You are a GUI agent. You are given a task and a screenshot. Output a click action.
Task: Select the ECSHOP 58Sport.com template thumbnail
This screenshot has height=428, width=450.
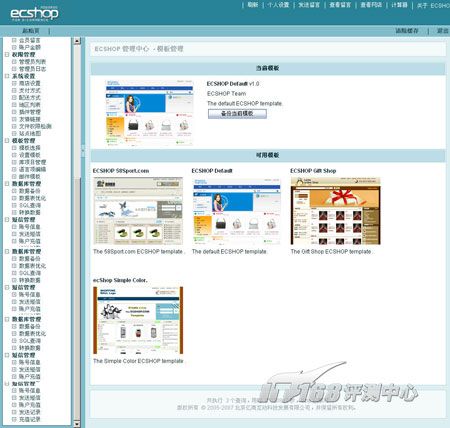click(x=138, y=211)
